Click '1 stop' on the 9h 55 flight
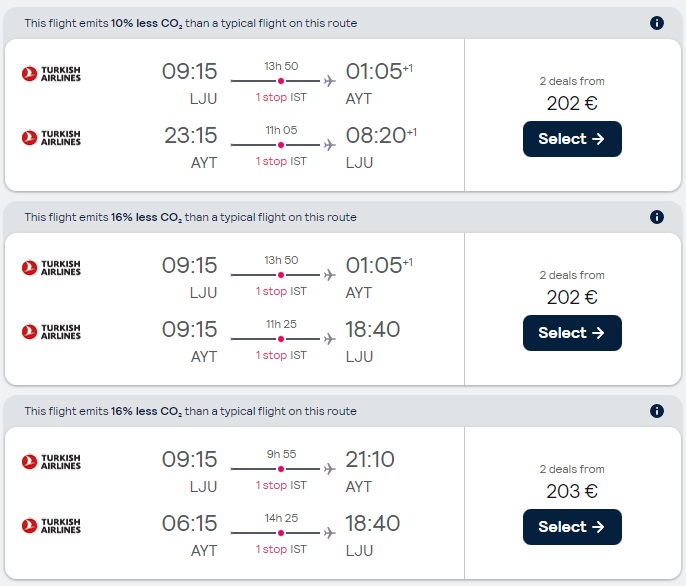686x586 pixels. (271, 485)
